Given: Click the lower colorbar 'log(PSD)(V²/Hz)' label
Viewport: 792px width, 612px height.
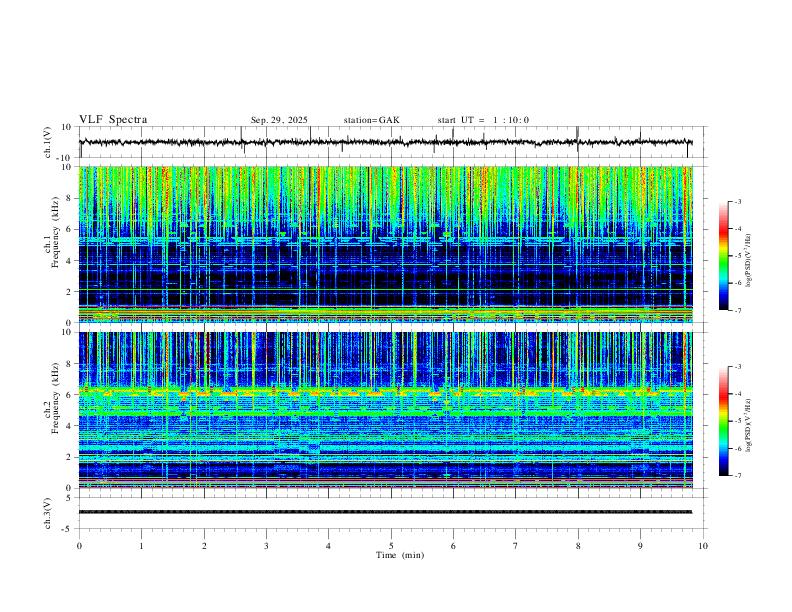Looking at the screenshot, I should pos(749,426).
